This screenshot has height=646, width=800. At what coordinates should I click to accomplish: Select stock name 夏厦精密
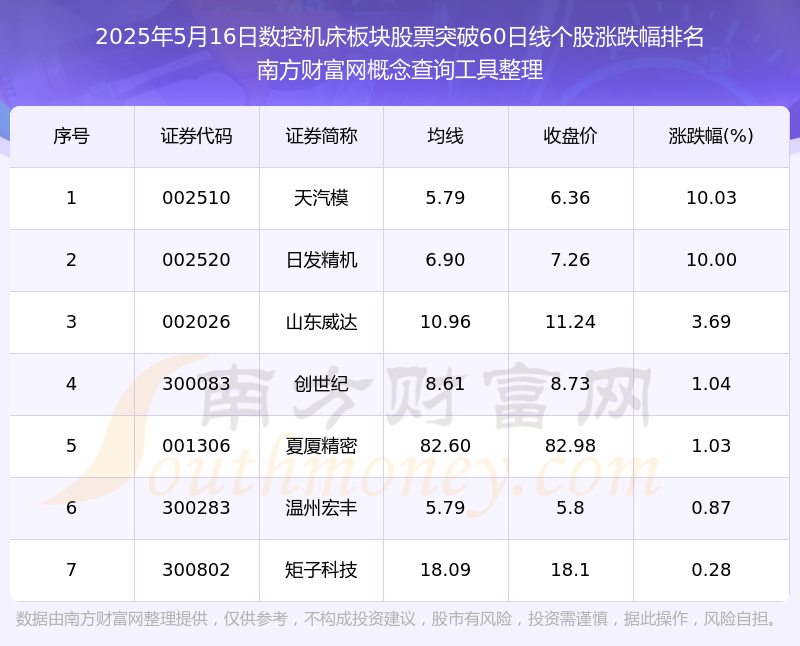tap(321, 446)
